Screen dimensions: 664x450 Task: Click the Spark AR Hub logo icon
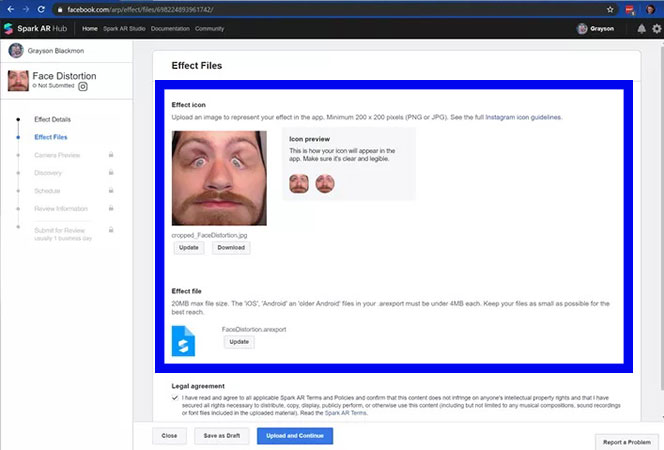8,28
